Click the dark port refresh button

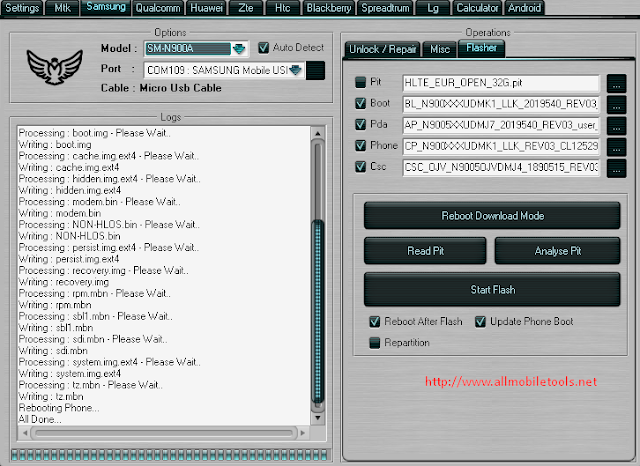[x=316, y=70]
